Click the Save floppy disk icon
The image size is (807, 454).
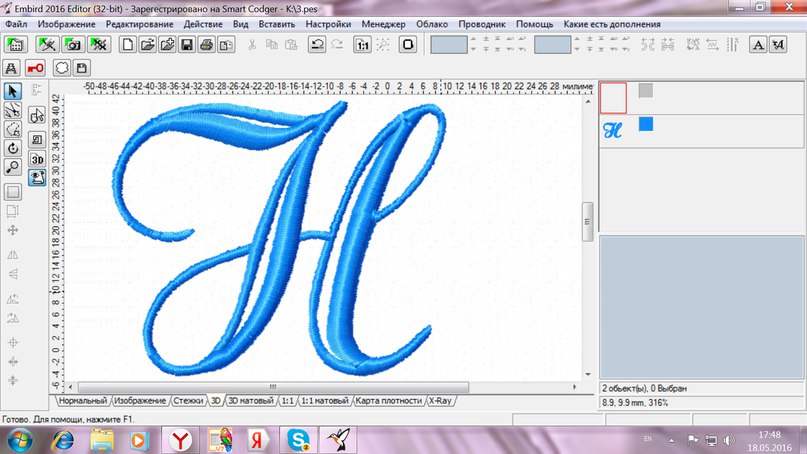[x=187, y=44]
